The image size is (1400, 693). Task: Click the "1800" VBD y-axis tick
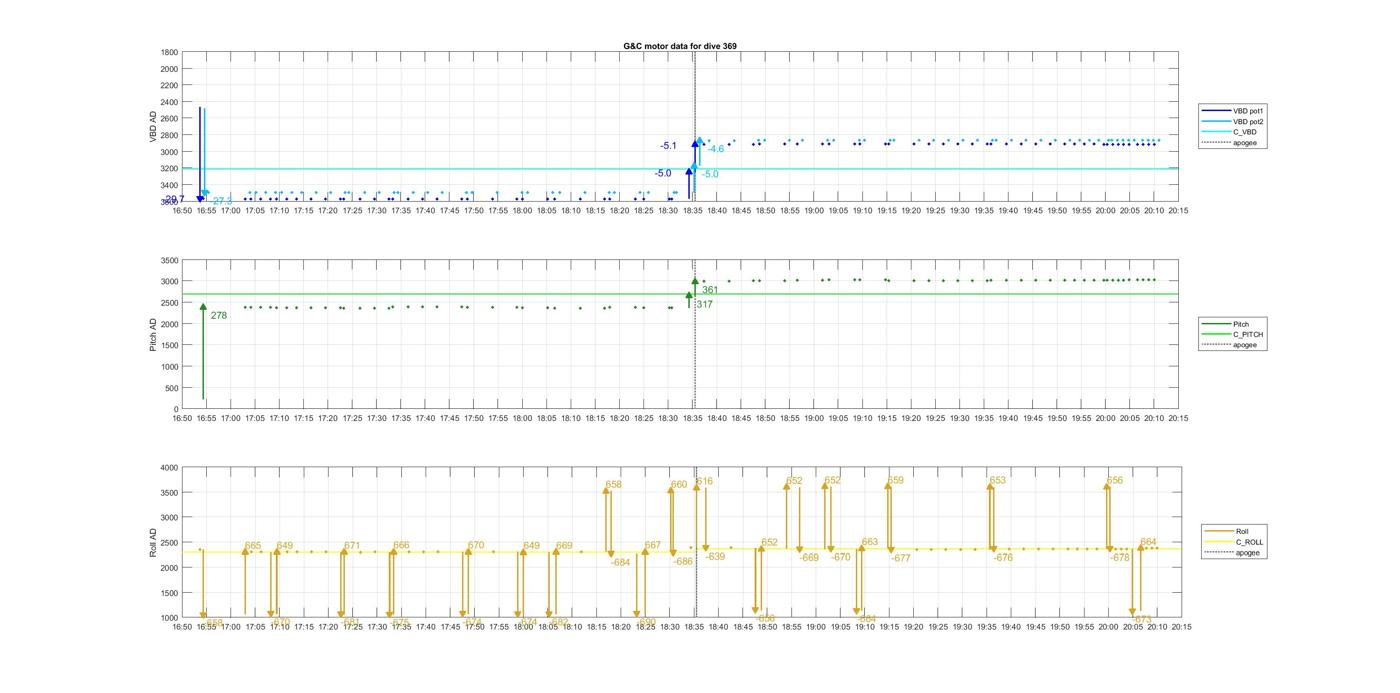click(169, 52)
